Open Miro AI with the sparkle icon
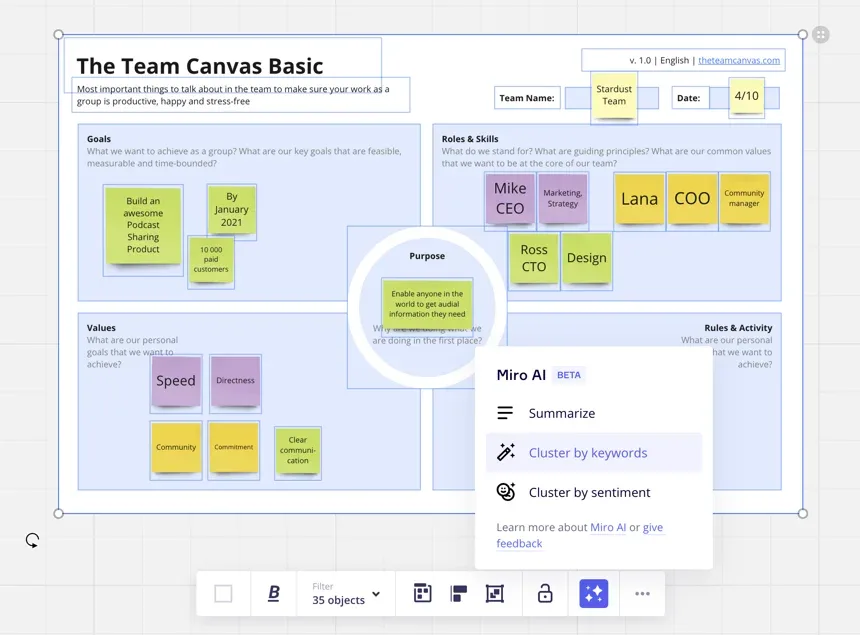 (x=593, y=593)
